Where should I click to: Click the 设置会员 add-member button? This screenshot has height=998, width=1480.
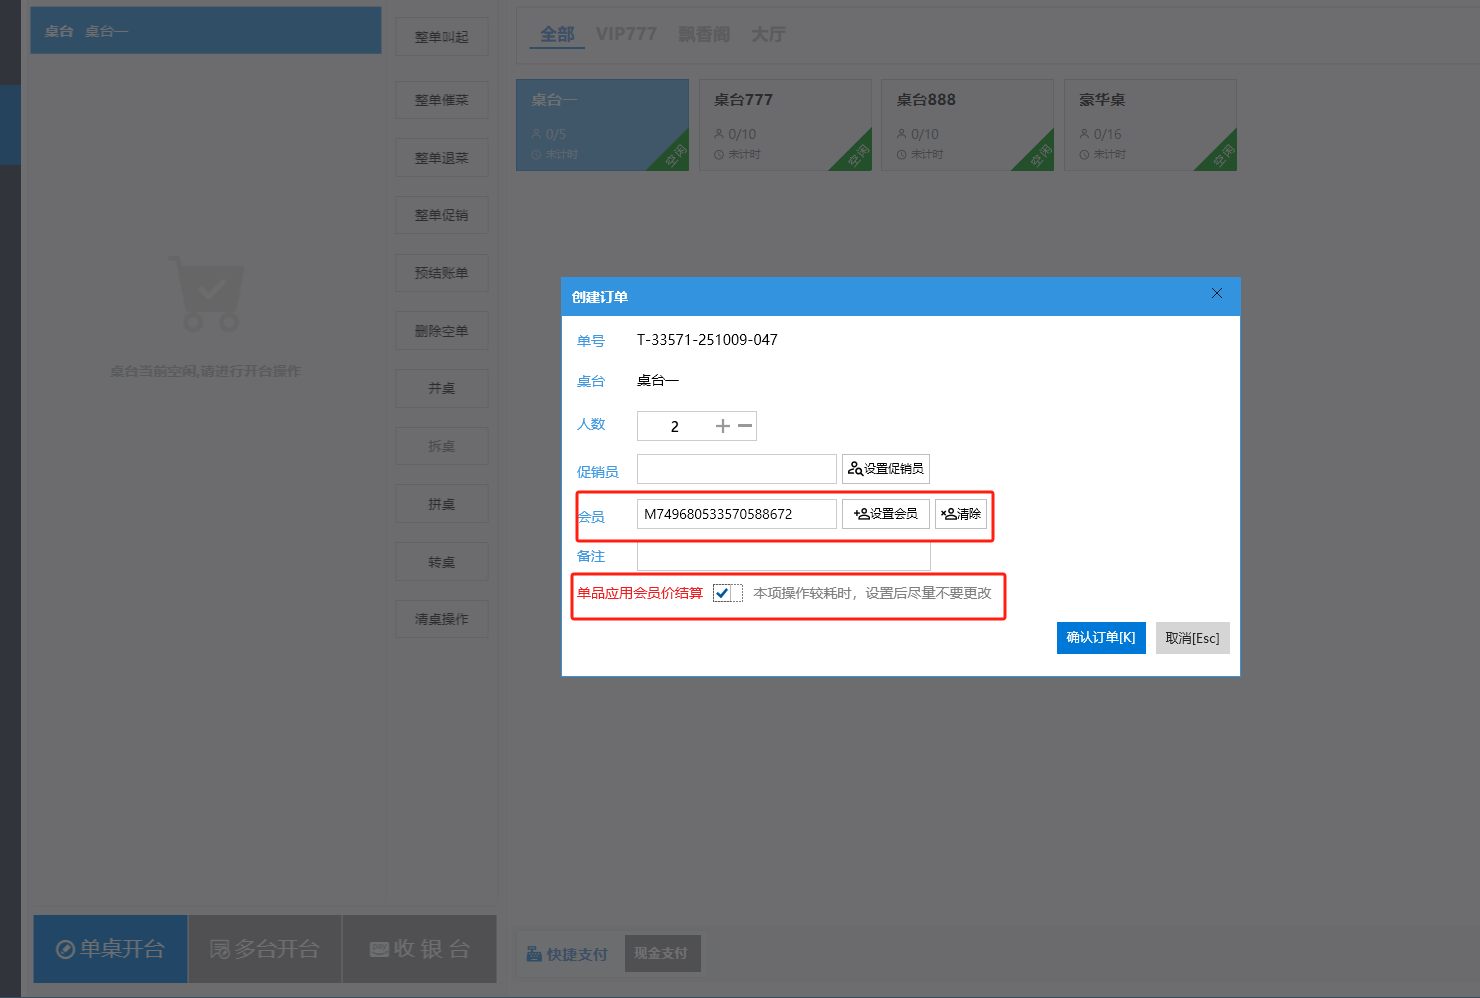click(x=886, y=514)
